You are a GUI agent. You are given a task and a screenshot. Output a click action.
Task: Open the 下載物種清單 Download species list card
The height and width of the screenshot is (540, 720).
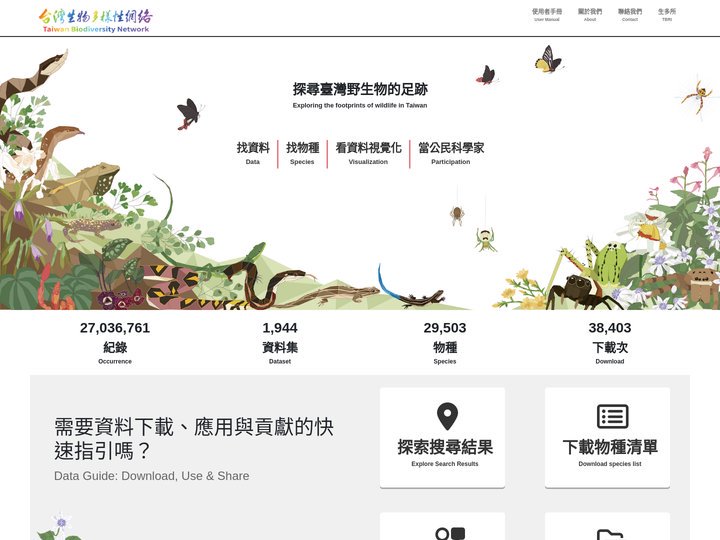coord(608,438)
